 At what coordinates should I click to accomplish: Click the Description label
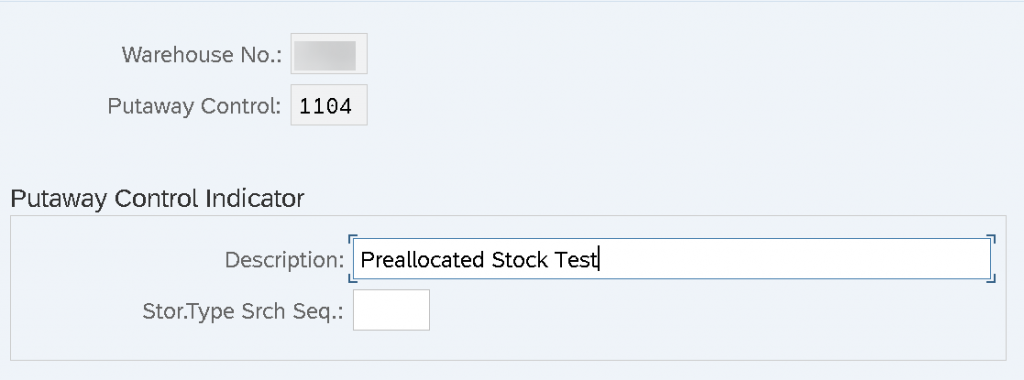click(285, 260)
